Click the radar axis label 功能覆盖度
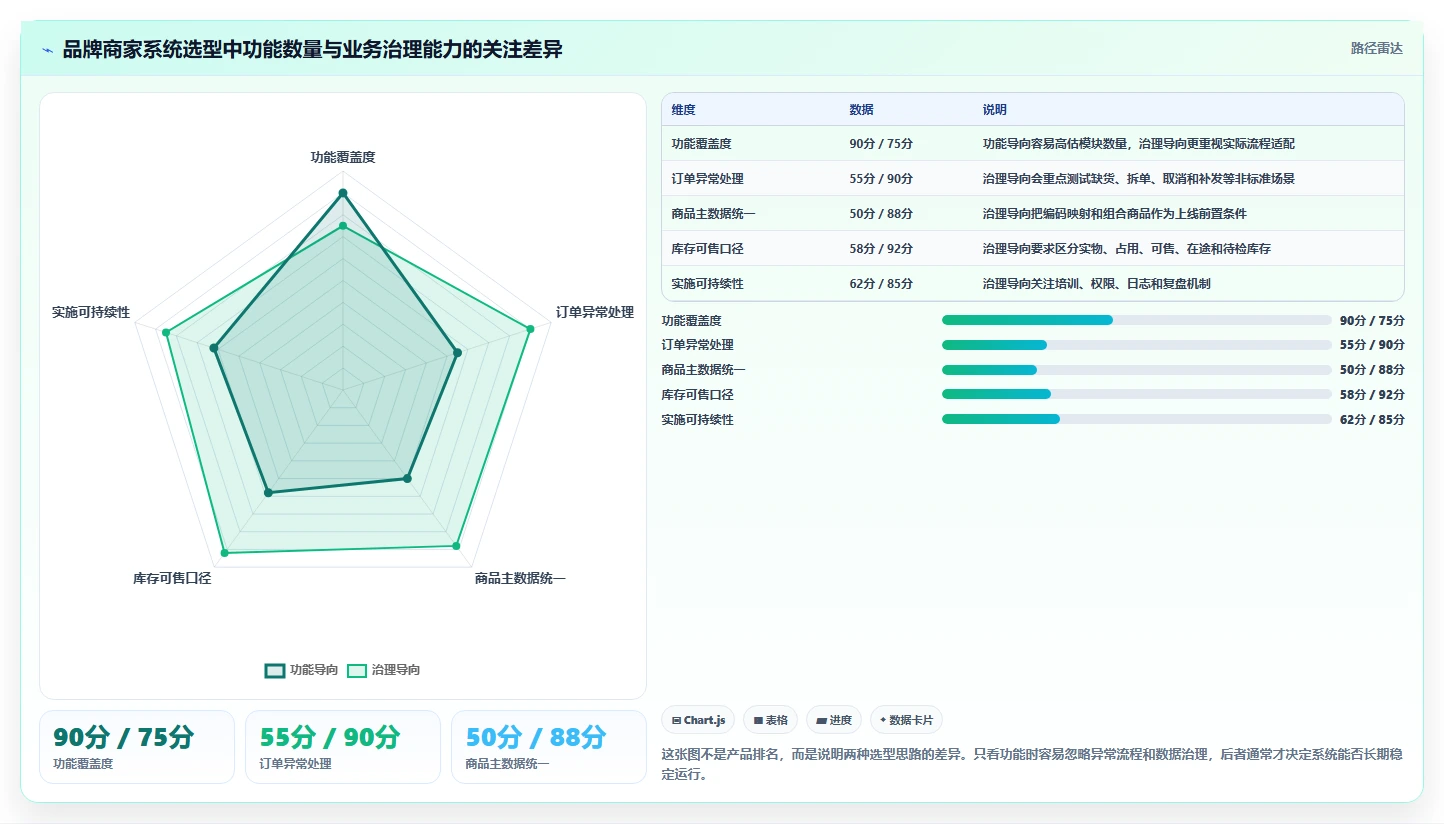 click(x=343, y=157)
